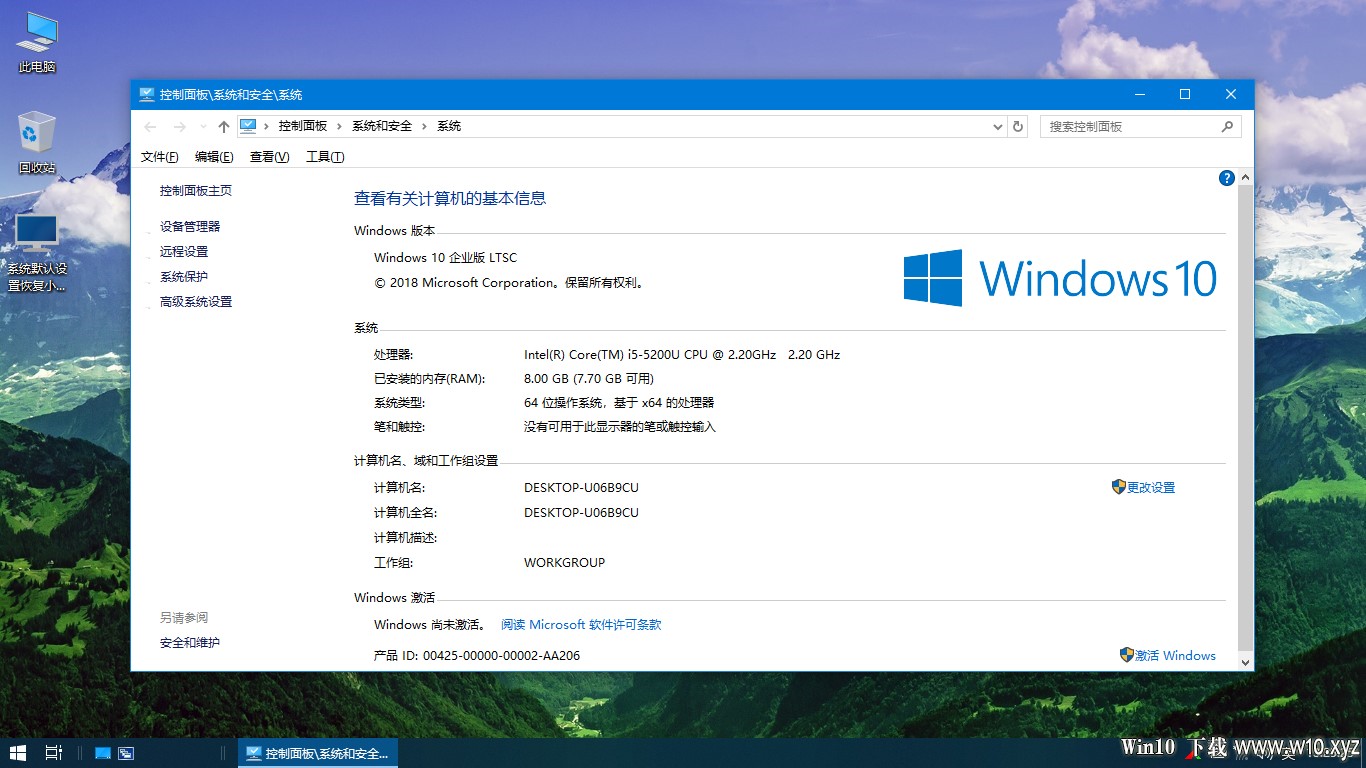Click the 更改设置 link
Screen dimensions: 1366x768
1150,488
